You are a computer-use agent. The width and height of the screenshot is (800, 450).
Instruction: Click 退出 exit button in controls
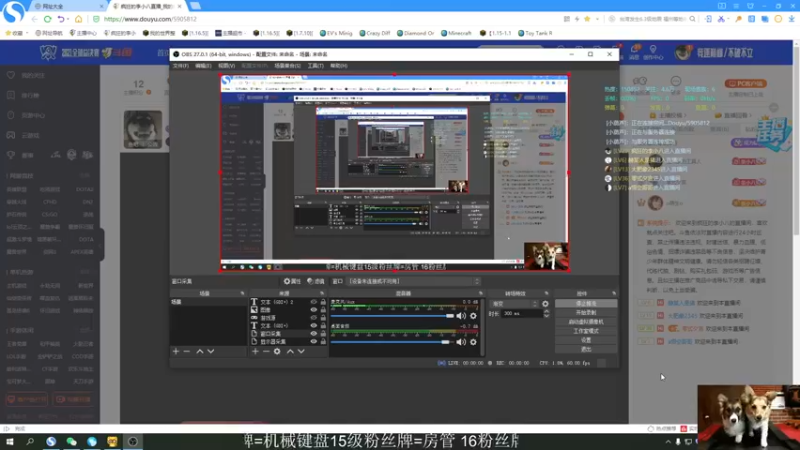[x=586, y=349]
